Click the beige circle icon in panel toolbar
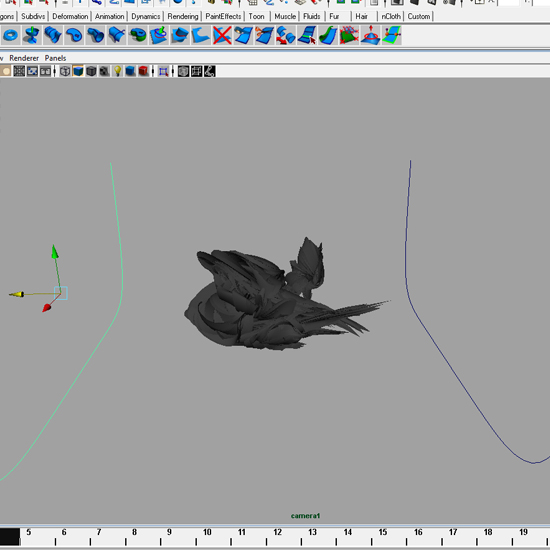550x550 pixels. pyautogui.click(x=6, y=71)
